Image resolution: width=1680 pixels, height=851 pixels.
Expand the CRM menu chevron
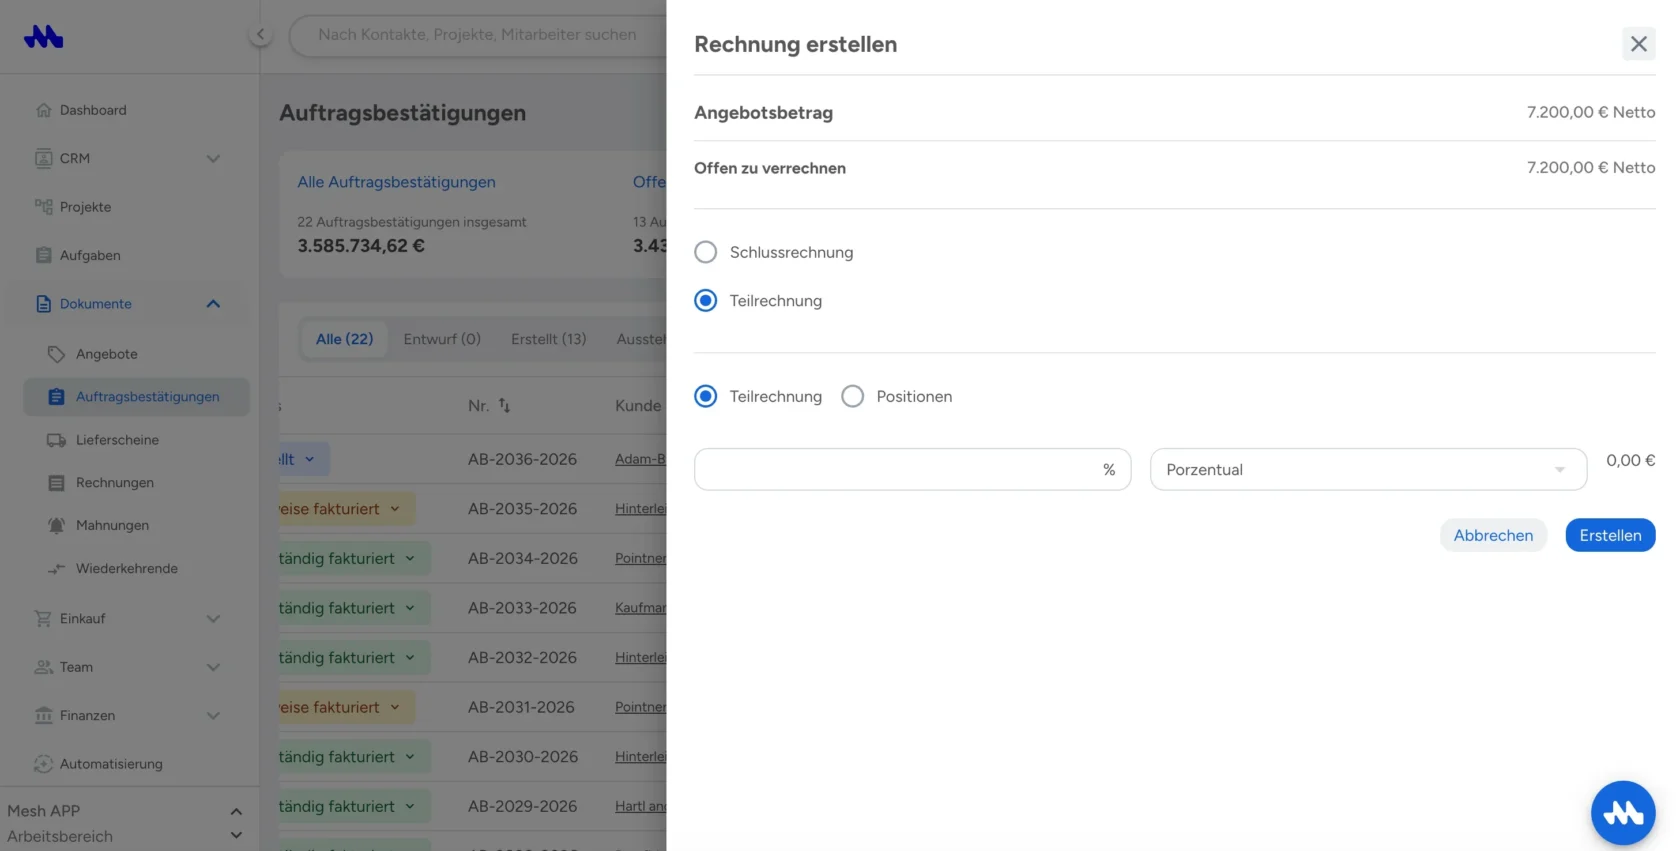(213, 158)
